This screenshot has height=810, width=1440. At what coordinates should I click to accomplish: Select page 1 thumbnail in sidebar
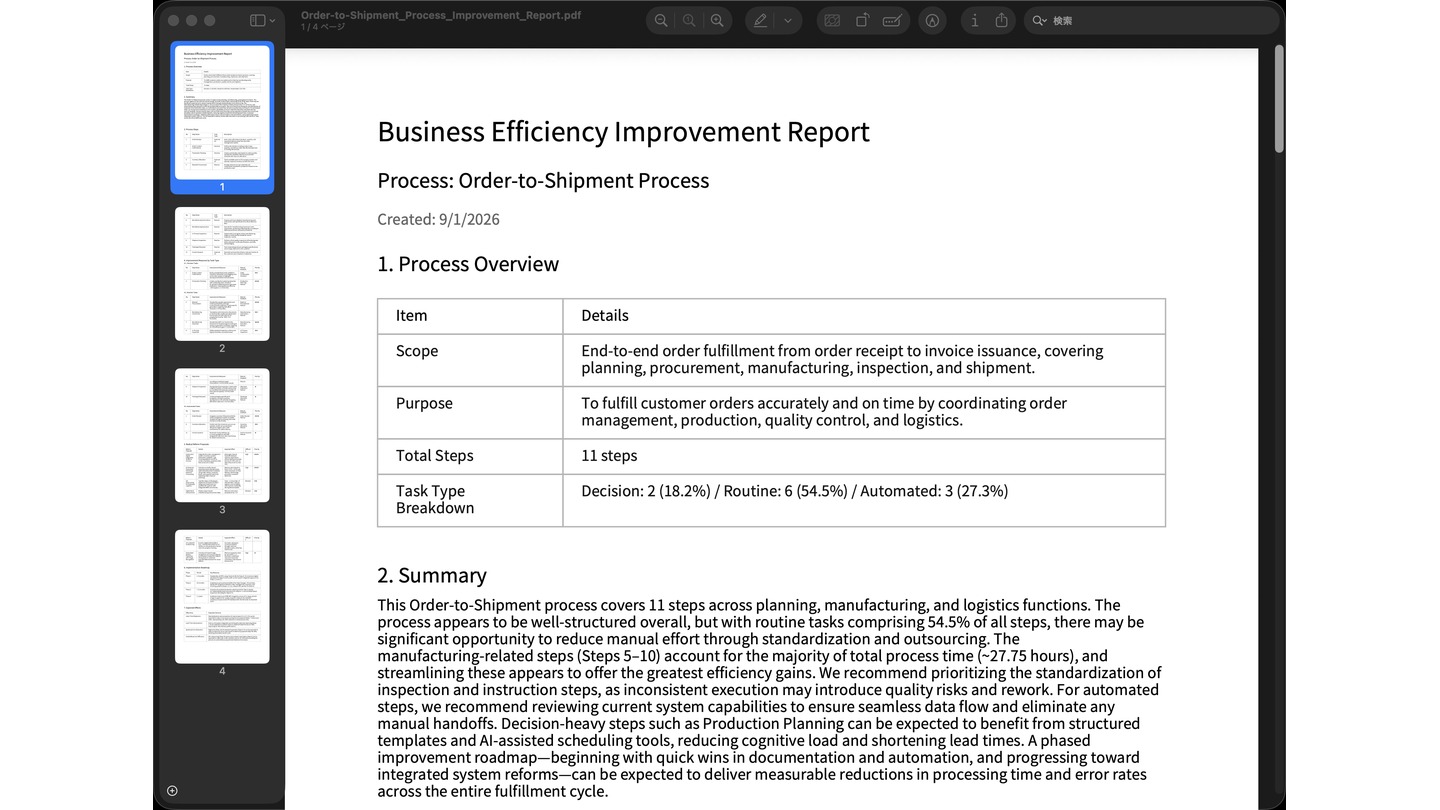click(x=222, y=111)
